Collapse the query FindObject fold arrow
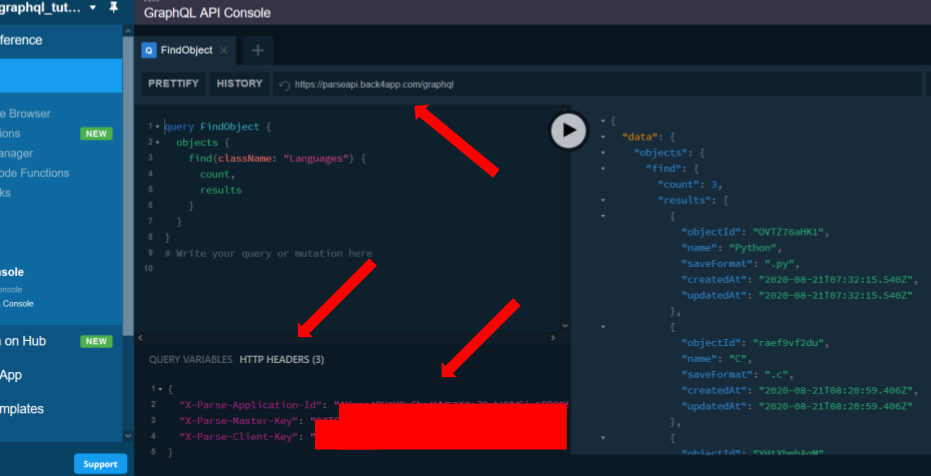Image resolution: width=931 pixels, height=476 pixels. point(158,127)
